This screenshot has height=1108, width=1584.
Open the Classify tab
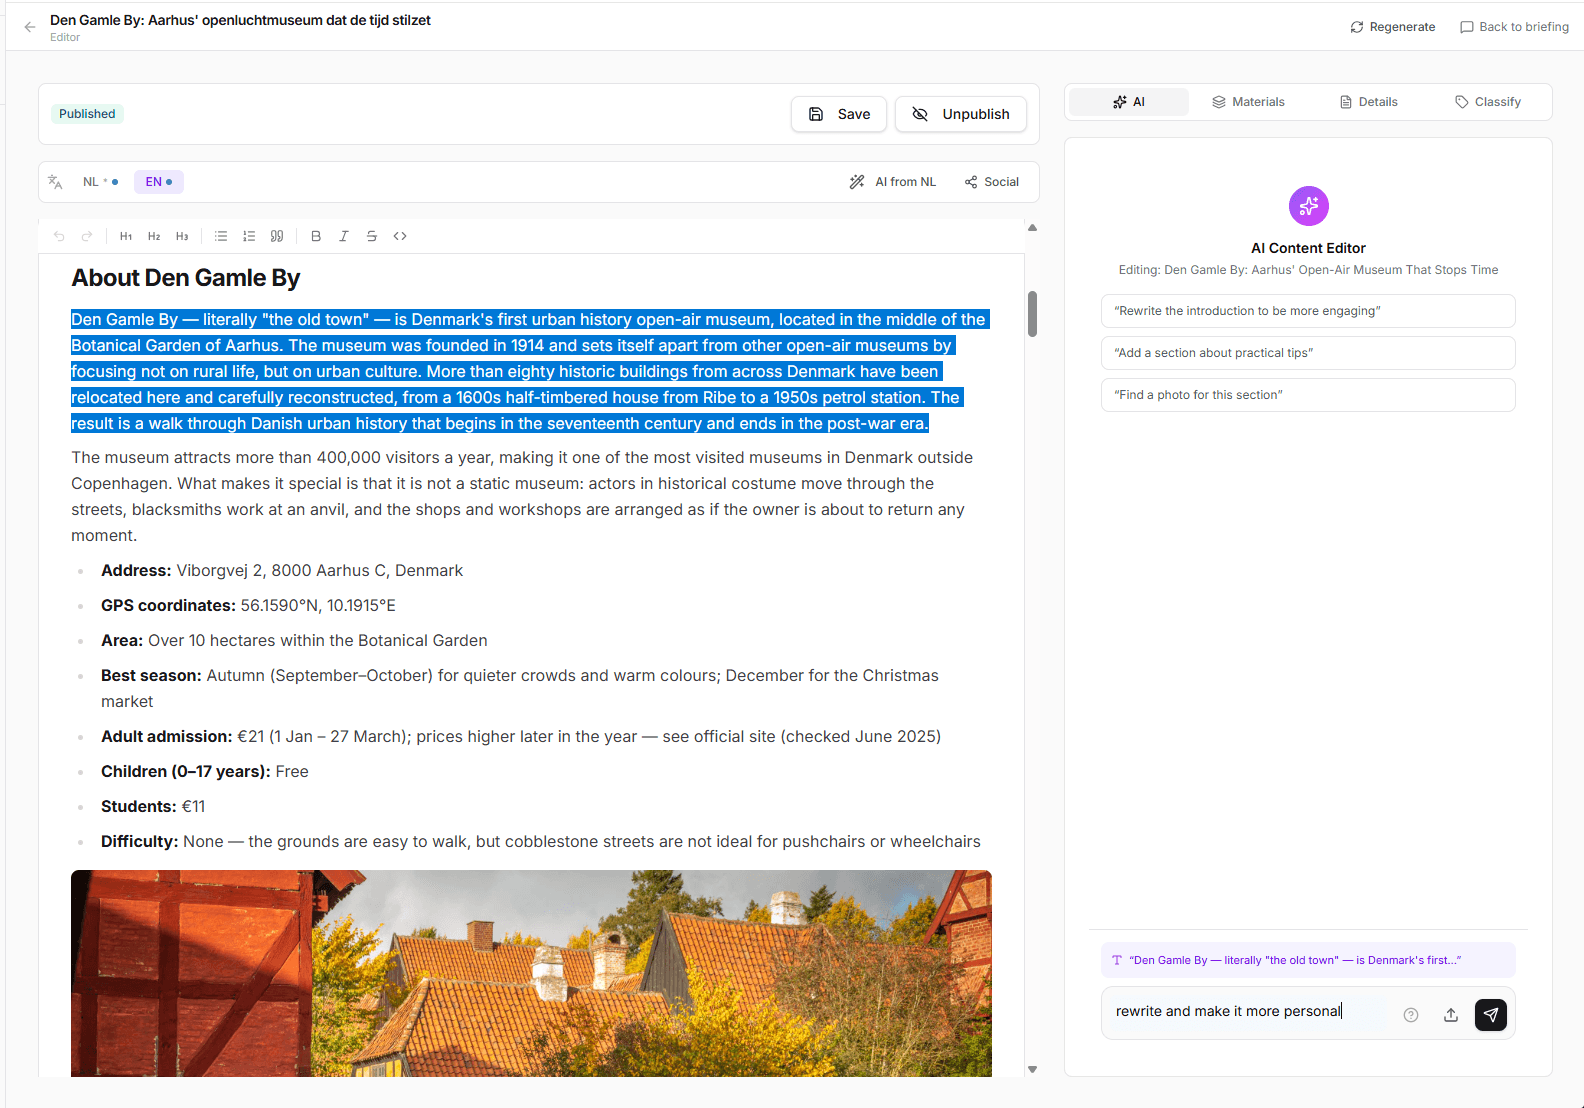tap(1488, 102)
